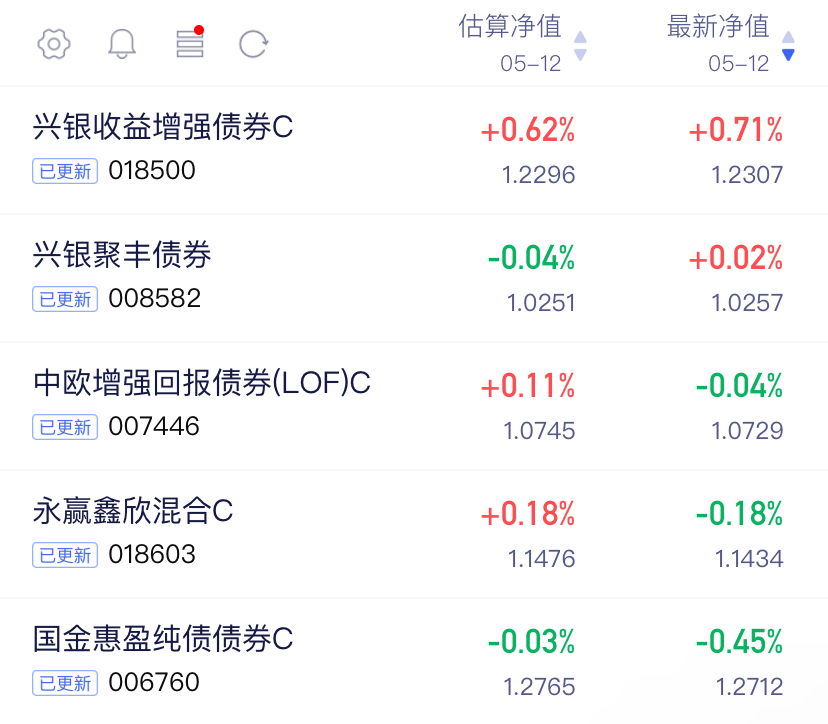828x724 pixels.
Task: Click the 已更新 tag beside 008582
Action: pyautogui.click(x=65, y=299)
